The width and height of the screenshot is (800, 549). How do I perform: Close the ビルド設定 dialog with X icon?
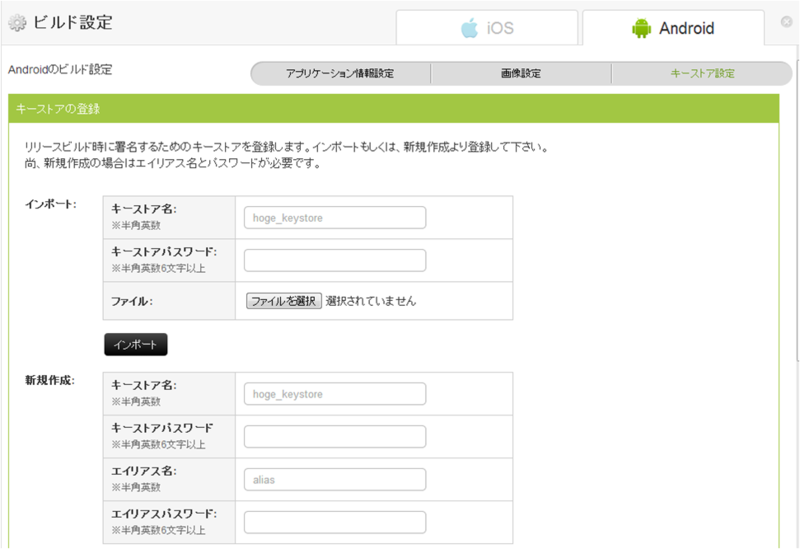click(x=786, y=22)
